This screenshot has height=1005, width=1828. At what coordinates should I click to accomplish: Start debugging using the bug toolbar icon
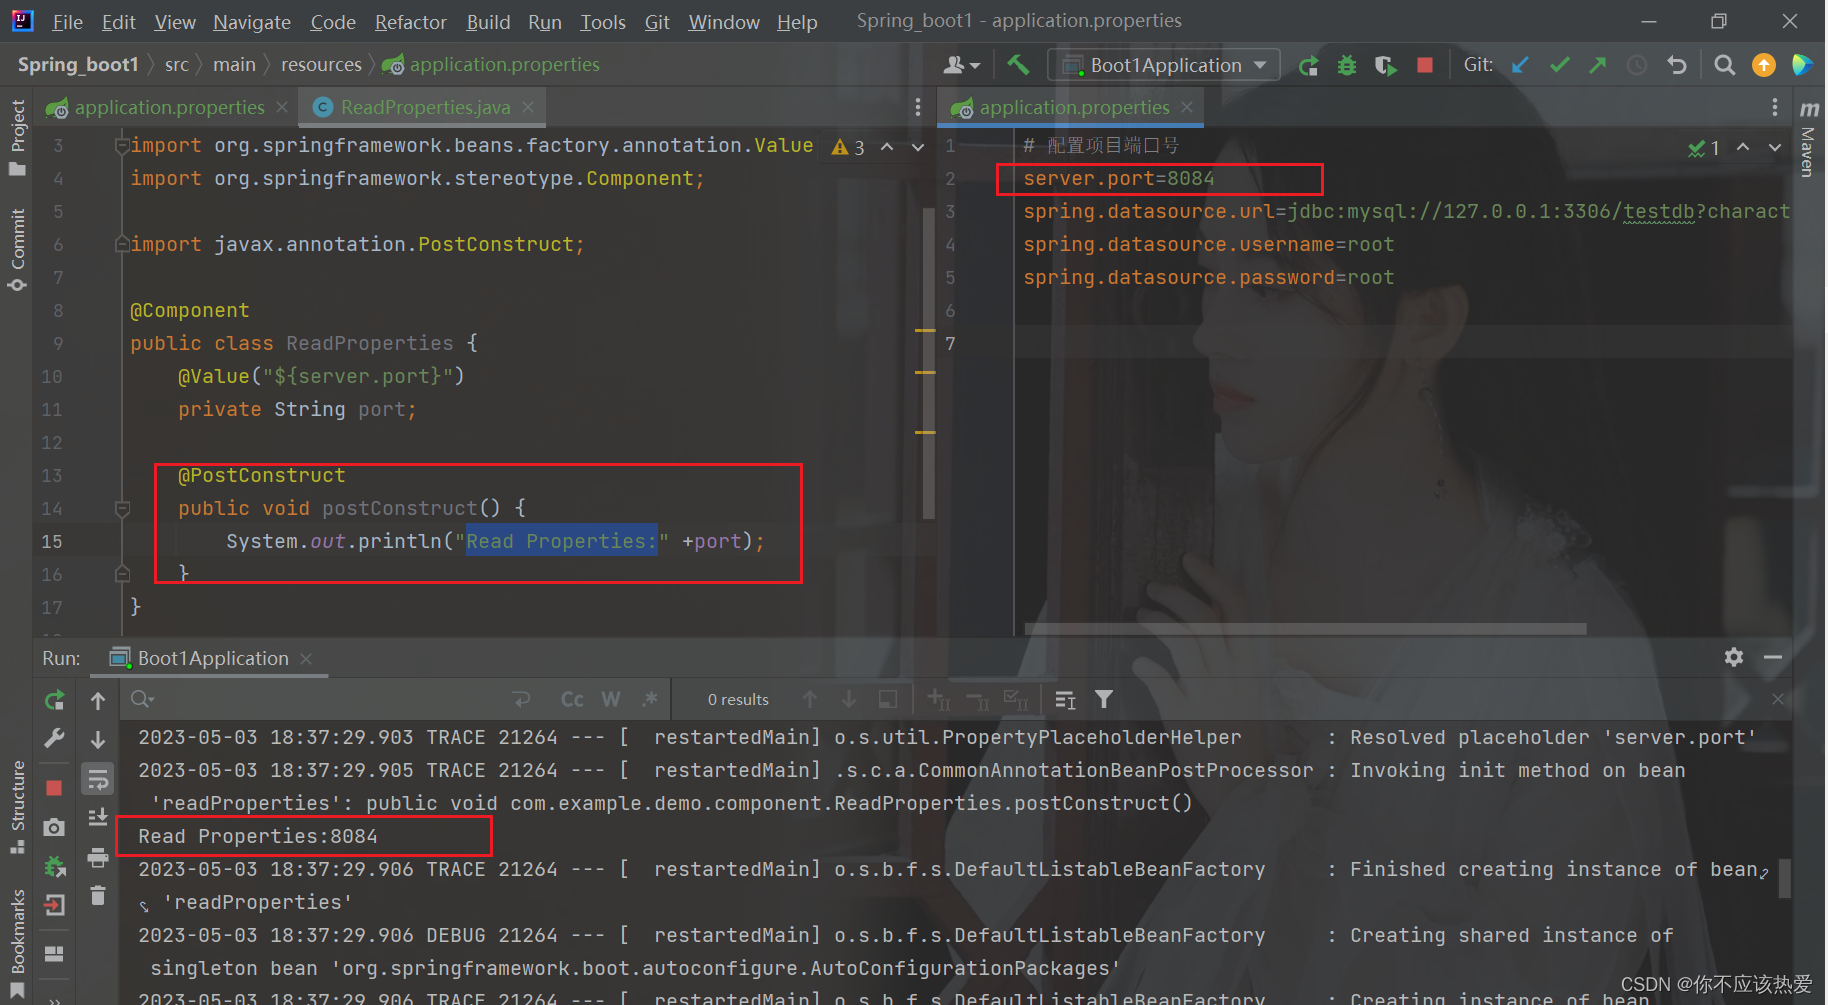(1346, 64)
